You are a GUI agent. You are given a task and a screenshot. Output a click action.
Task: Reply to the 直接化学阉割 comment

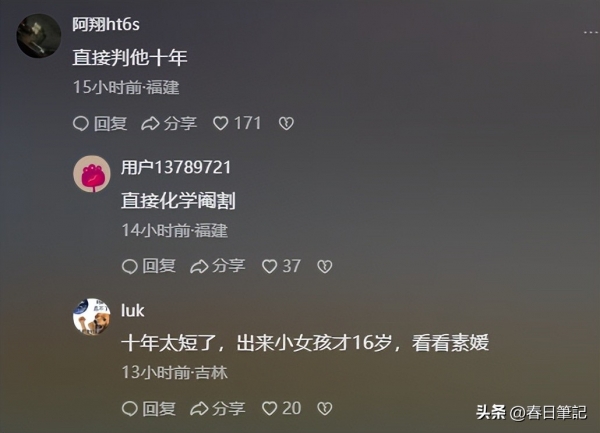click(148, 266)
